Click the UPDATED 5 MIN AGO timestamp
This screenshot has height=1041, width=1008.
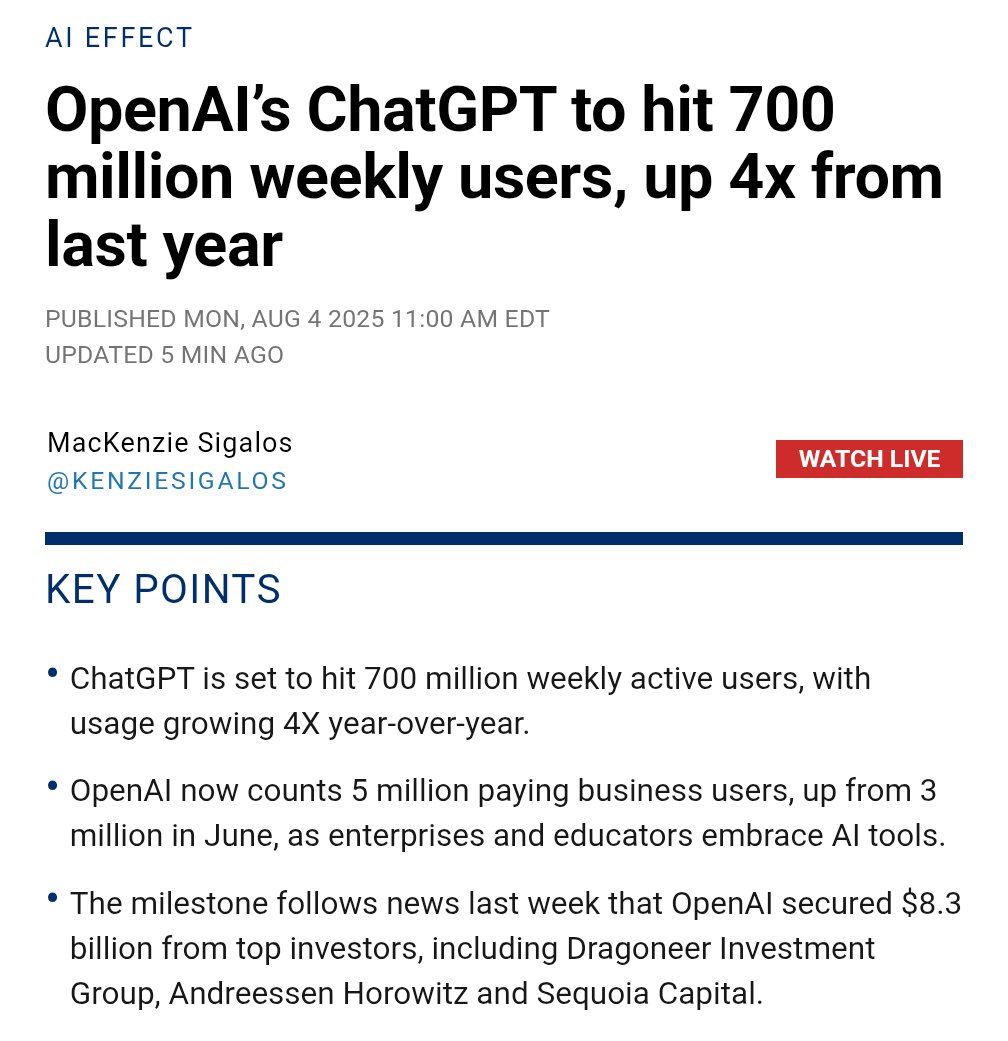coord(164,355)
